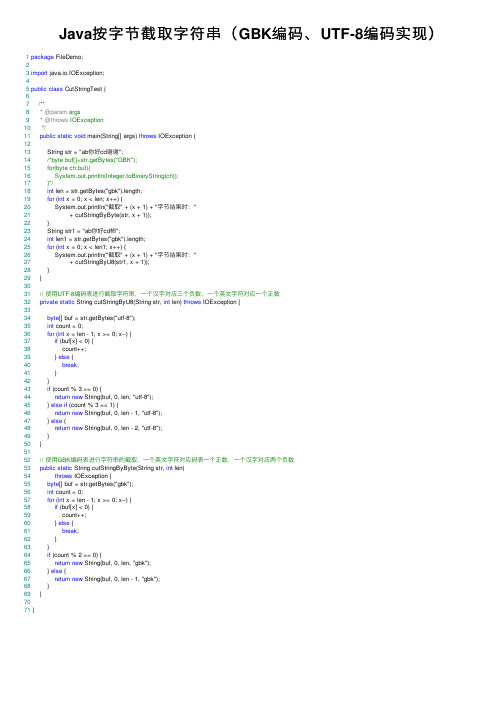This screenshot has width=504, height=713.
Task: Click the cutStringByByte(str, x + 1) call
Action: point(111,215)
